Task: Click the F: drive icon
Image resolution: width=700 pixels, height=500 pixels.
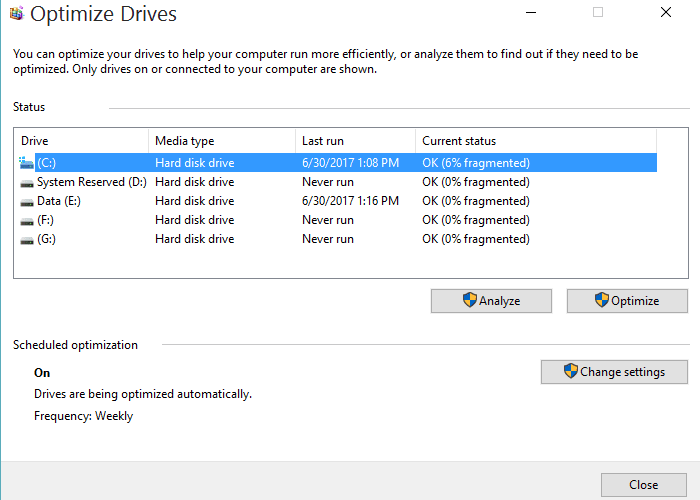Action: (x=27, y=221)
